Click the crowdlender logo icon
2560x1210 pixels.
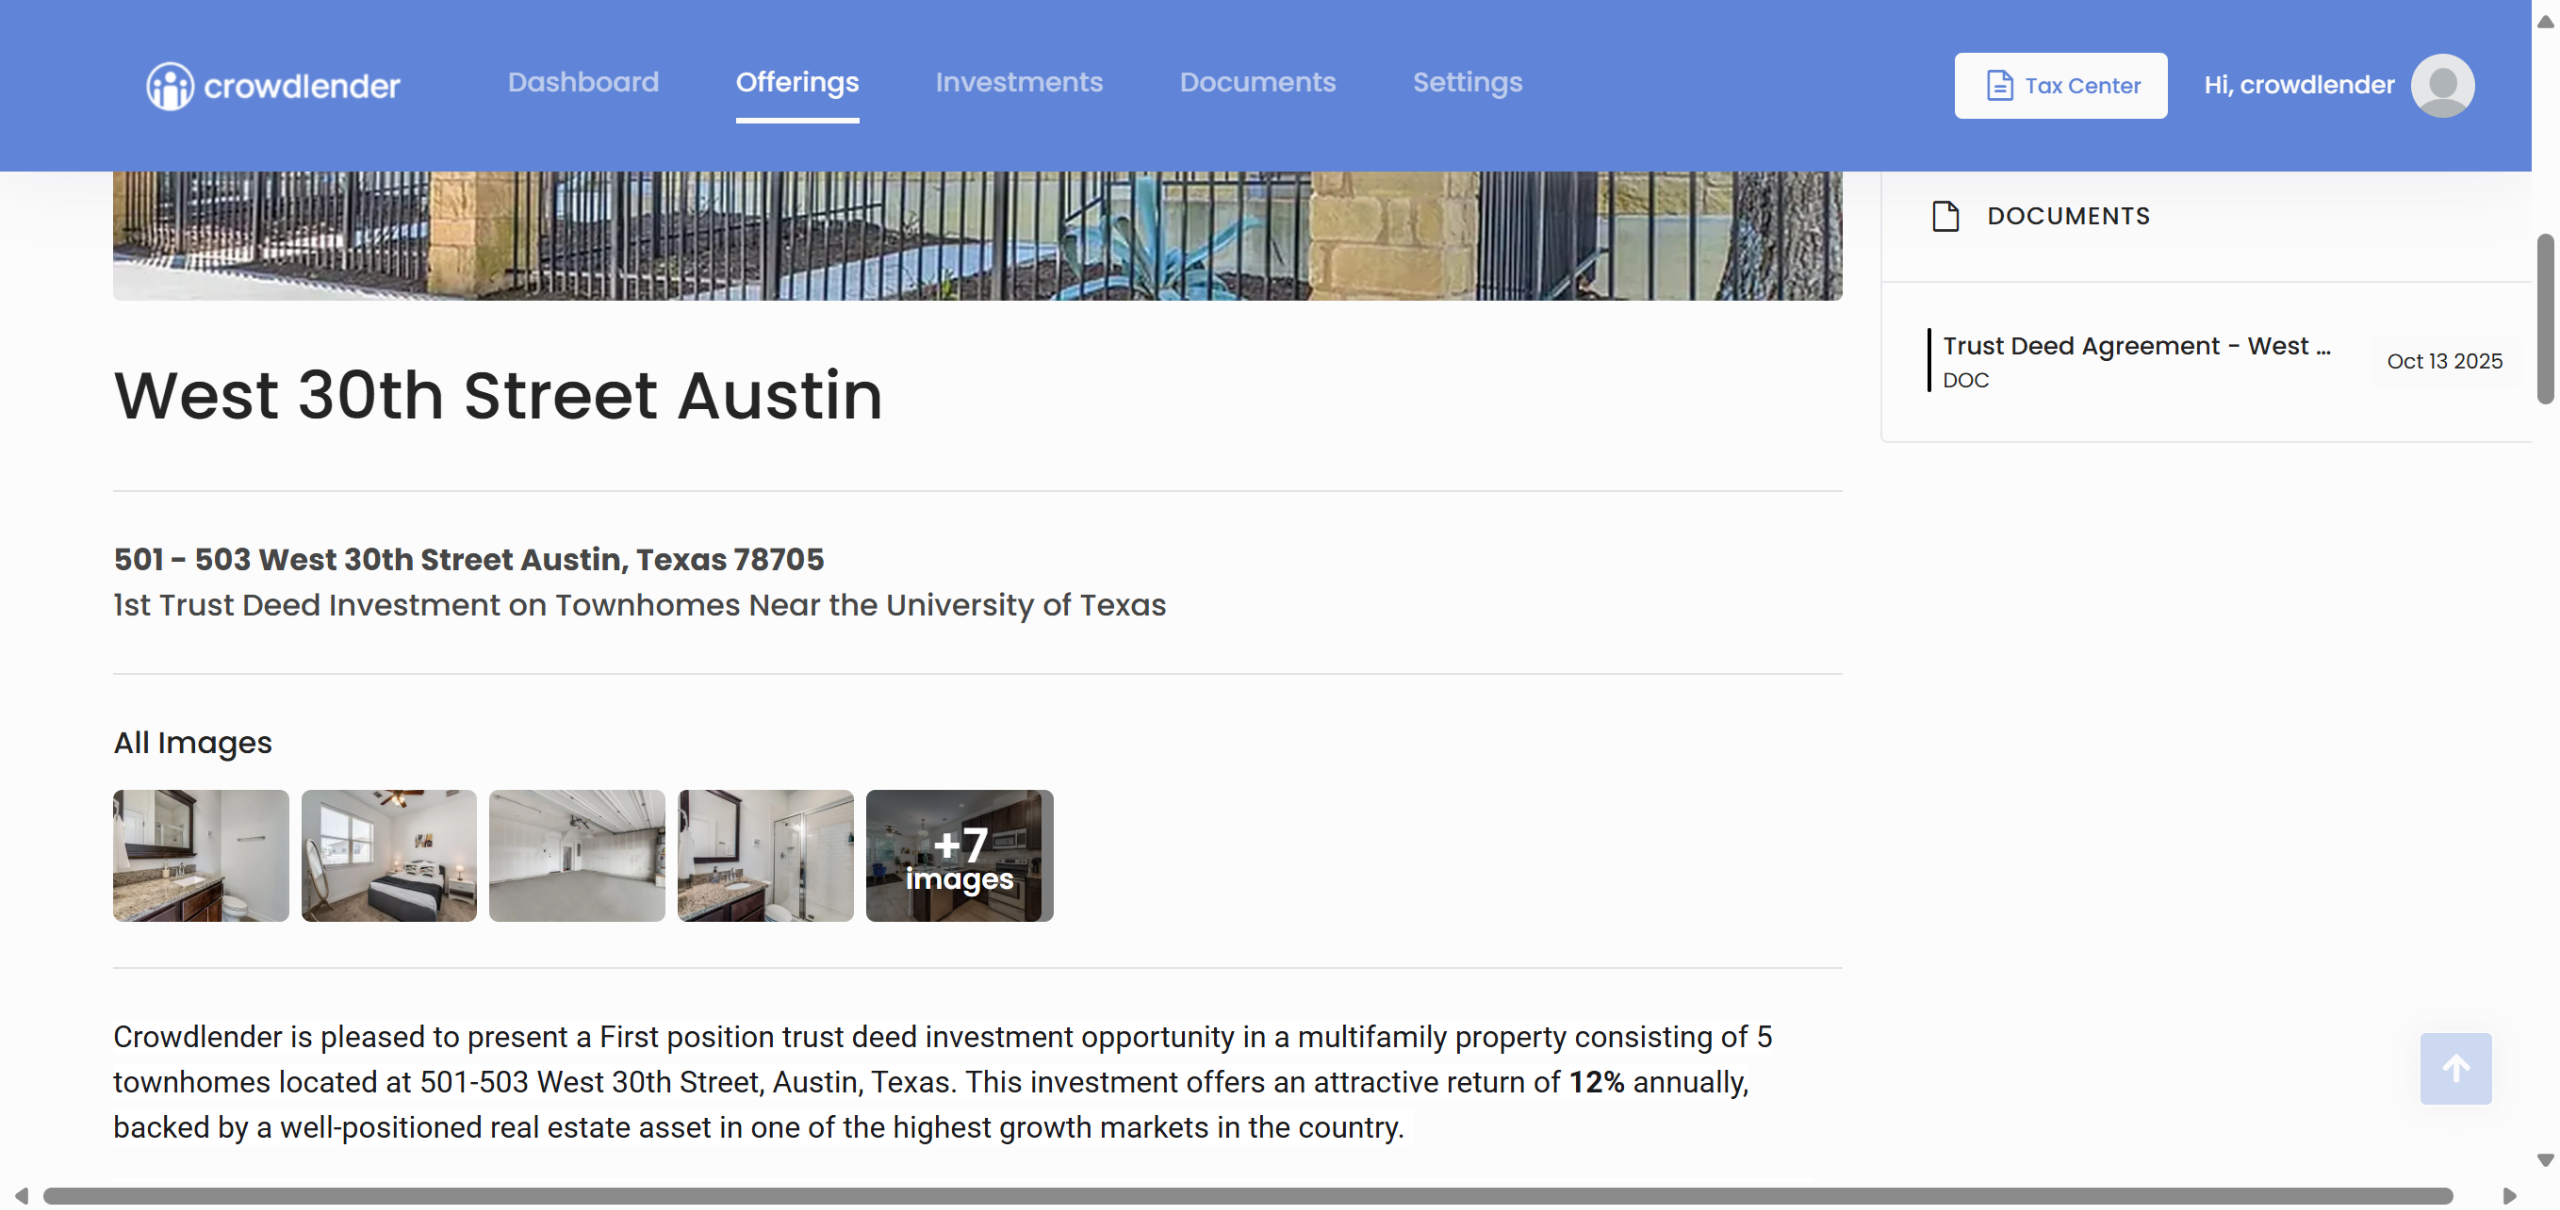click(x=170, y=86)
